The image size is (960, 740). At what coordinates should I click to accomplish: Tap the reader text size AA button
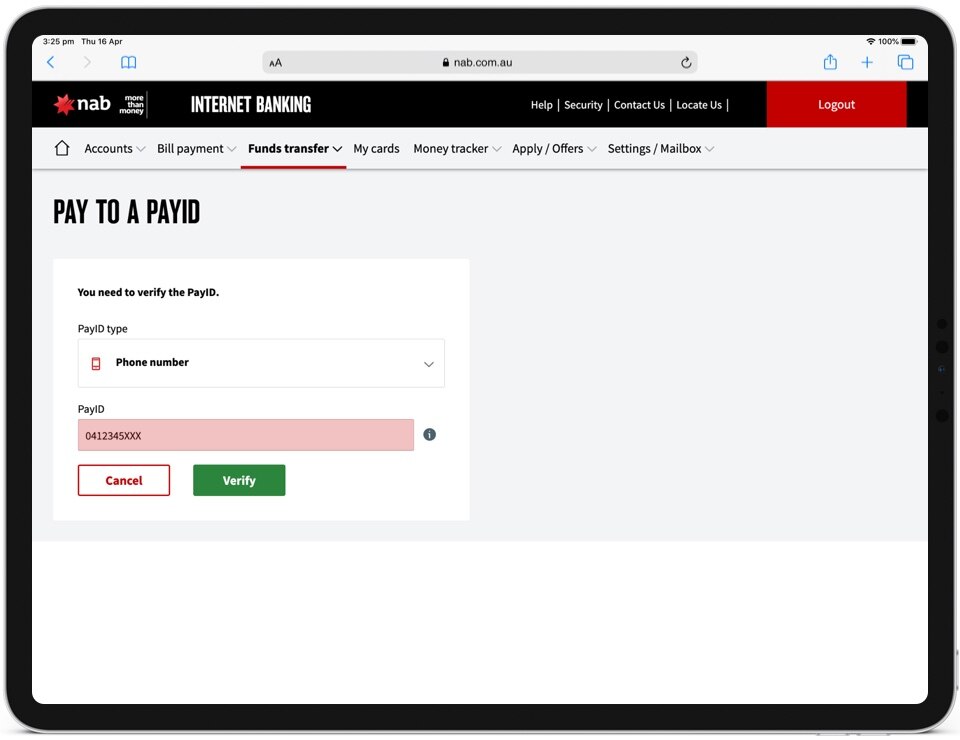[x=276, y=62]
